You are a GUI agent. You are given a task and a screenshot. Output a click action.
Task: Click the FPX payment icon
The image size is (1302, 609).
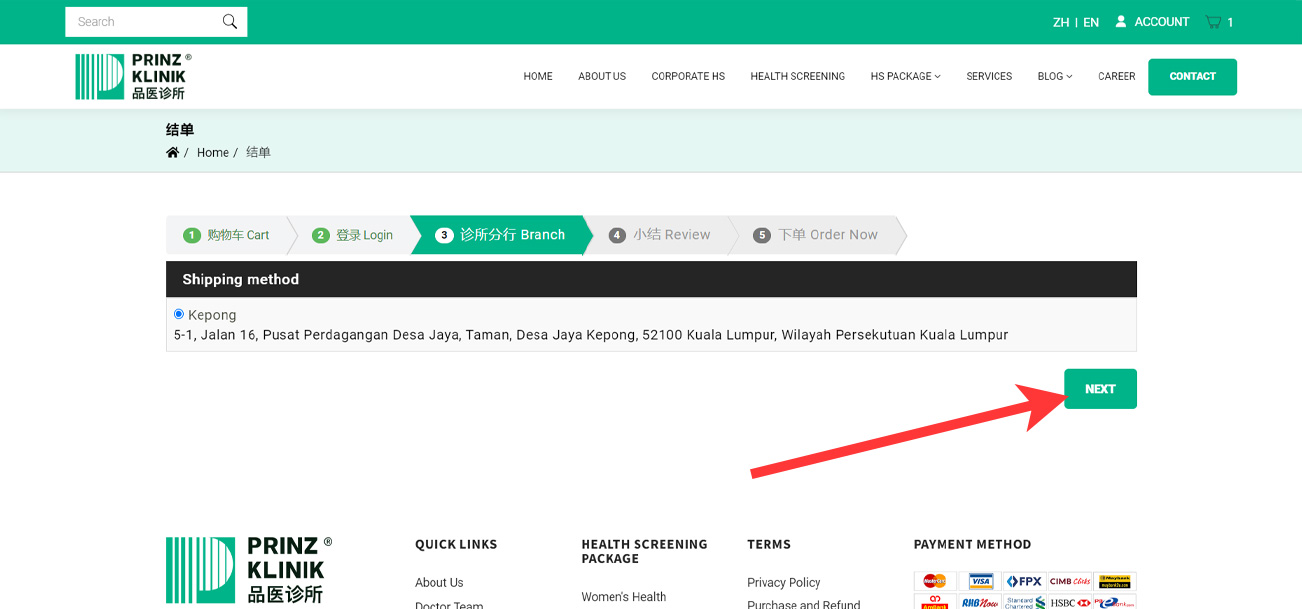[x=1024, y=581]
